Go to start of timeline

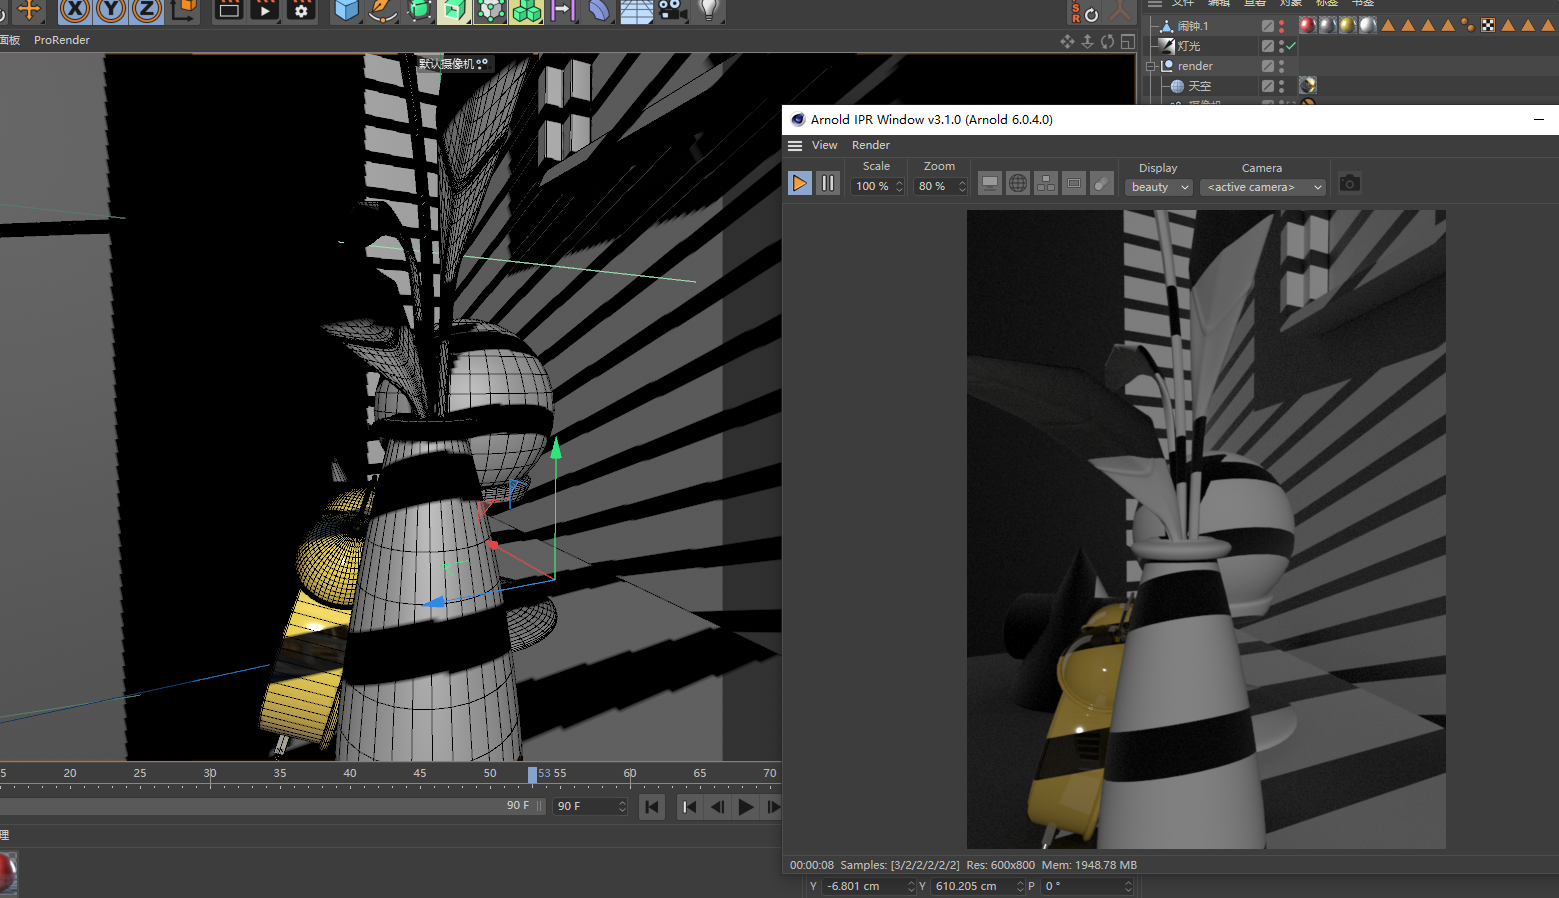(652, 806)
